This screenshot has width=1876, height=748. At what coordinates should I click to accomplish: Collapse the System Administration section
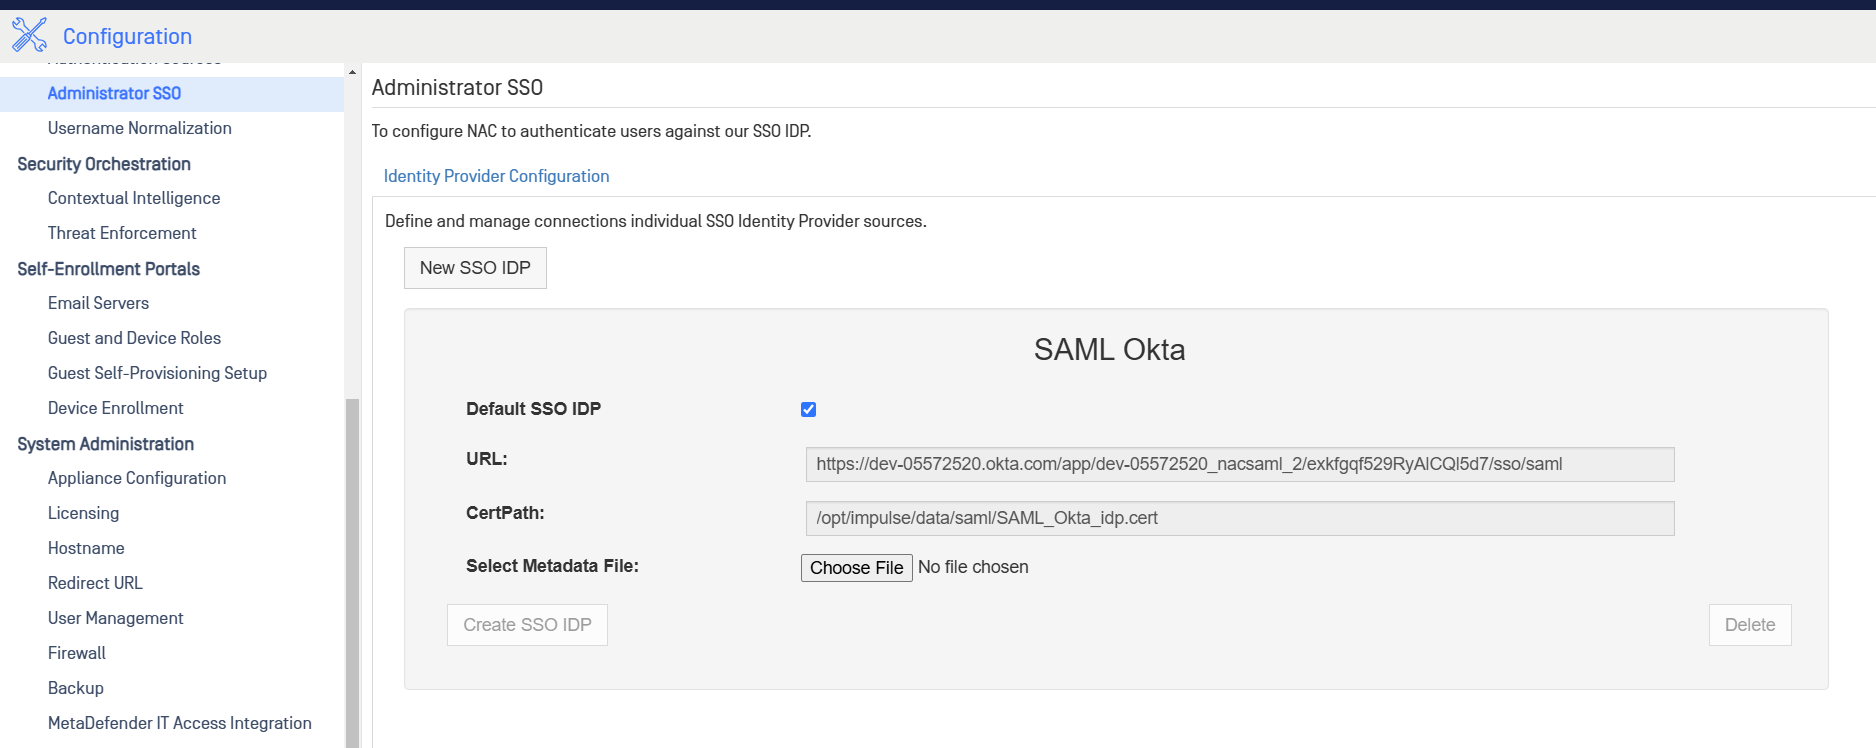[x=105, y=444]
